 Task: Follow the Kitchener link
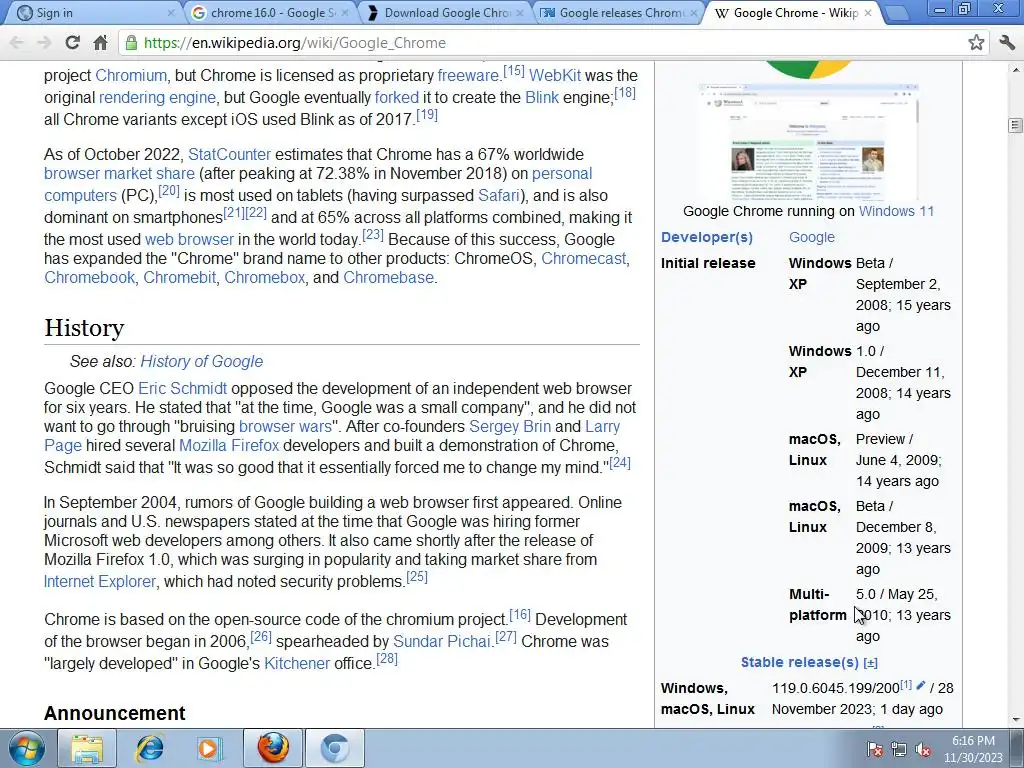297,664
